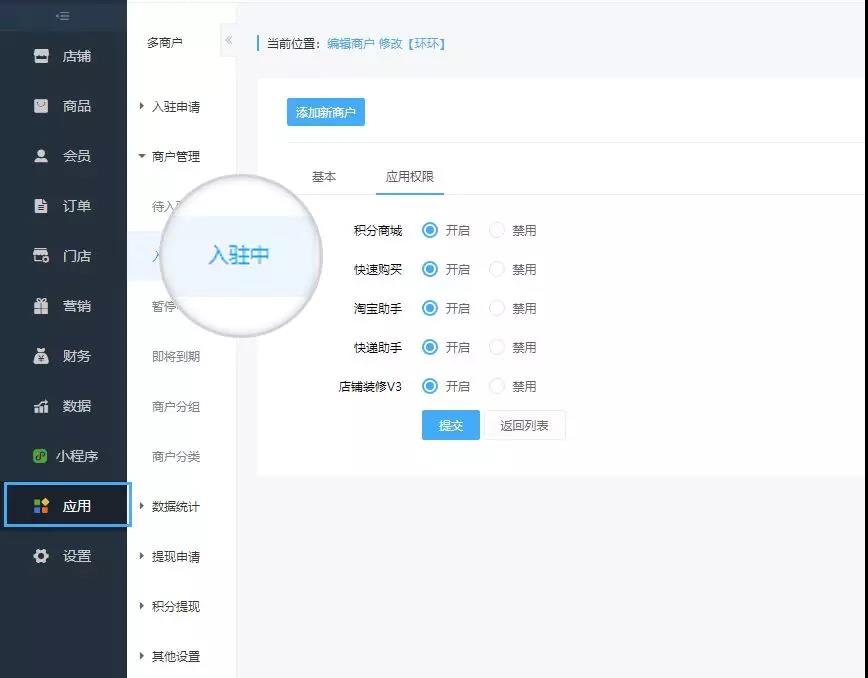Screen dimensions: 868x678
Task: Enable 店铺装修V3 with the 开启 radio
Action: (430, 386)
